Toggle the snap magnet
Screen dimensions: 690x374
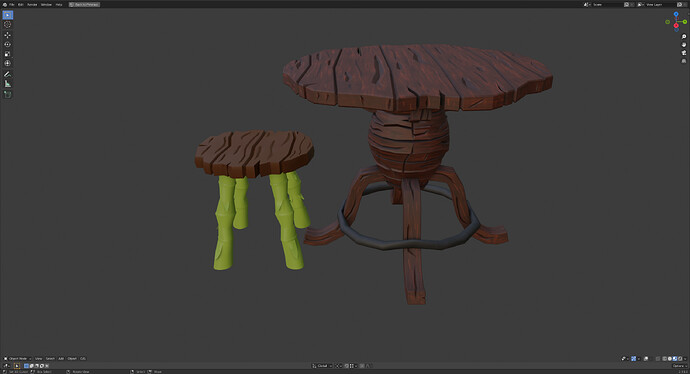pyautogui.click(x=346, y=366)
